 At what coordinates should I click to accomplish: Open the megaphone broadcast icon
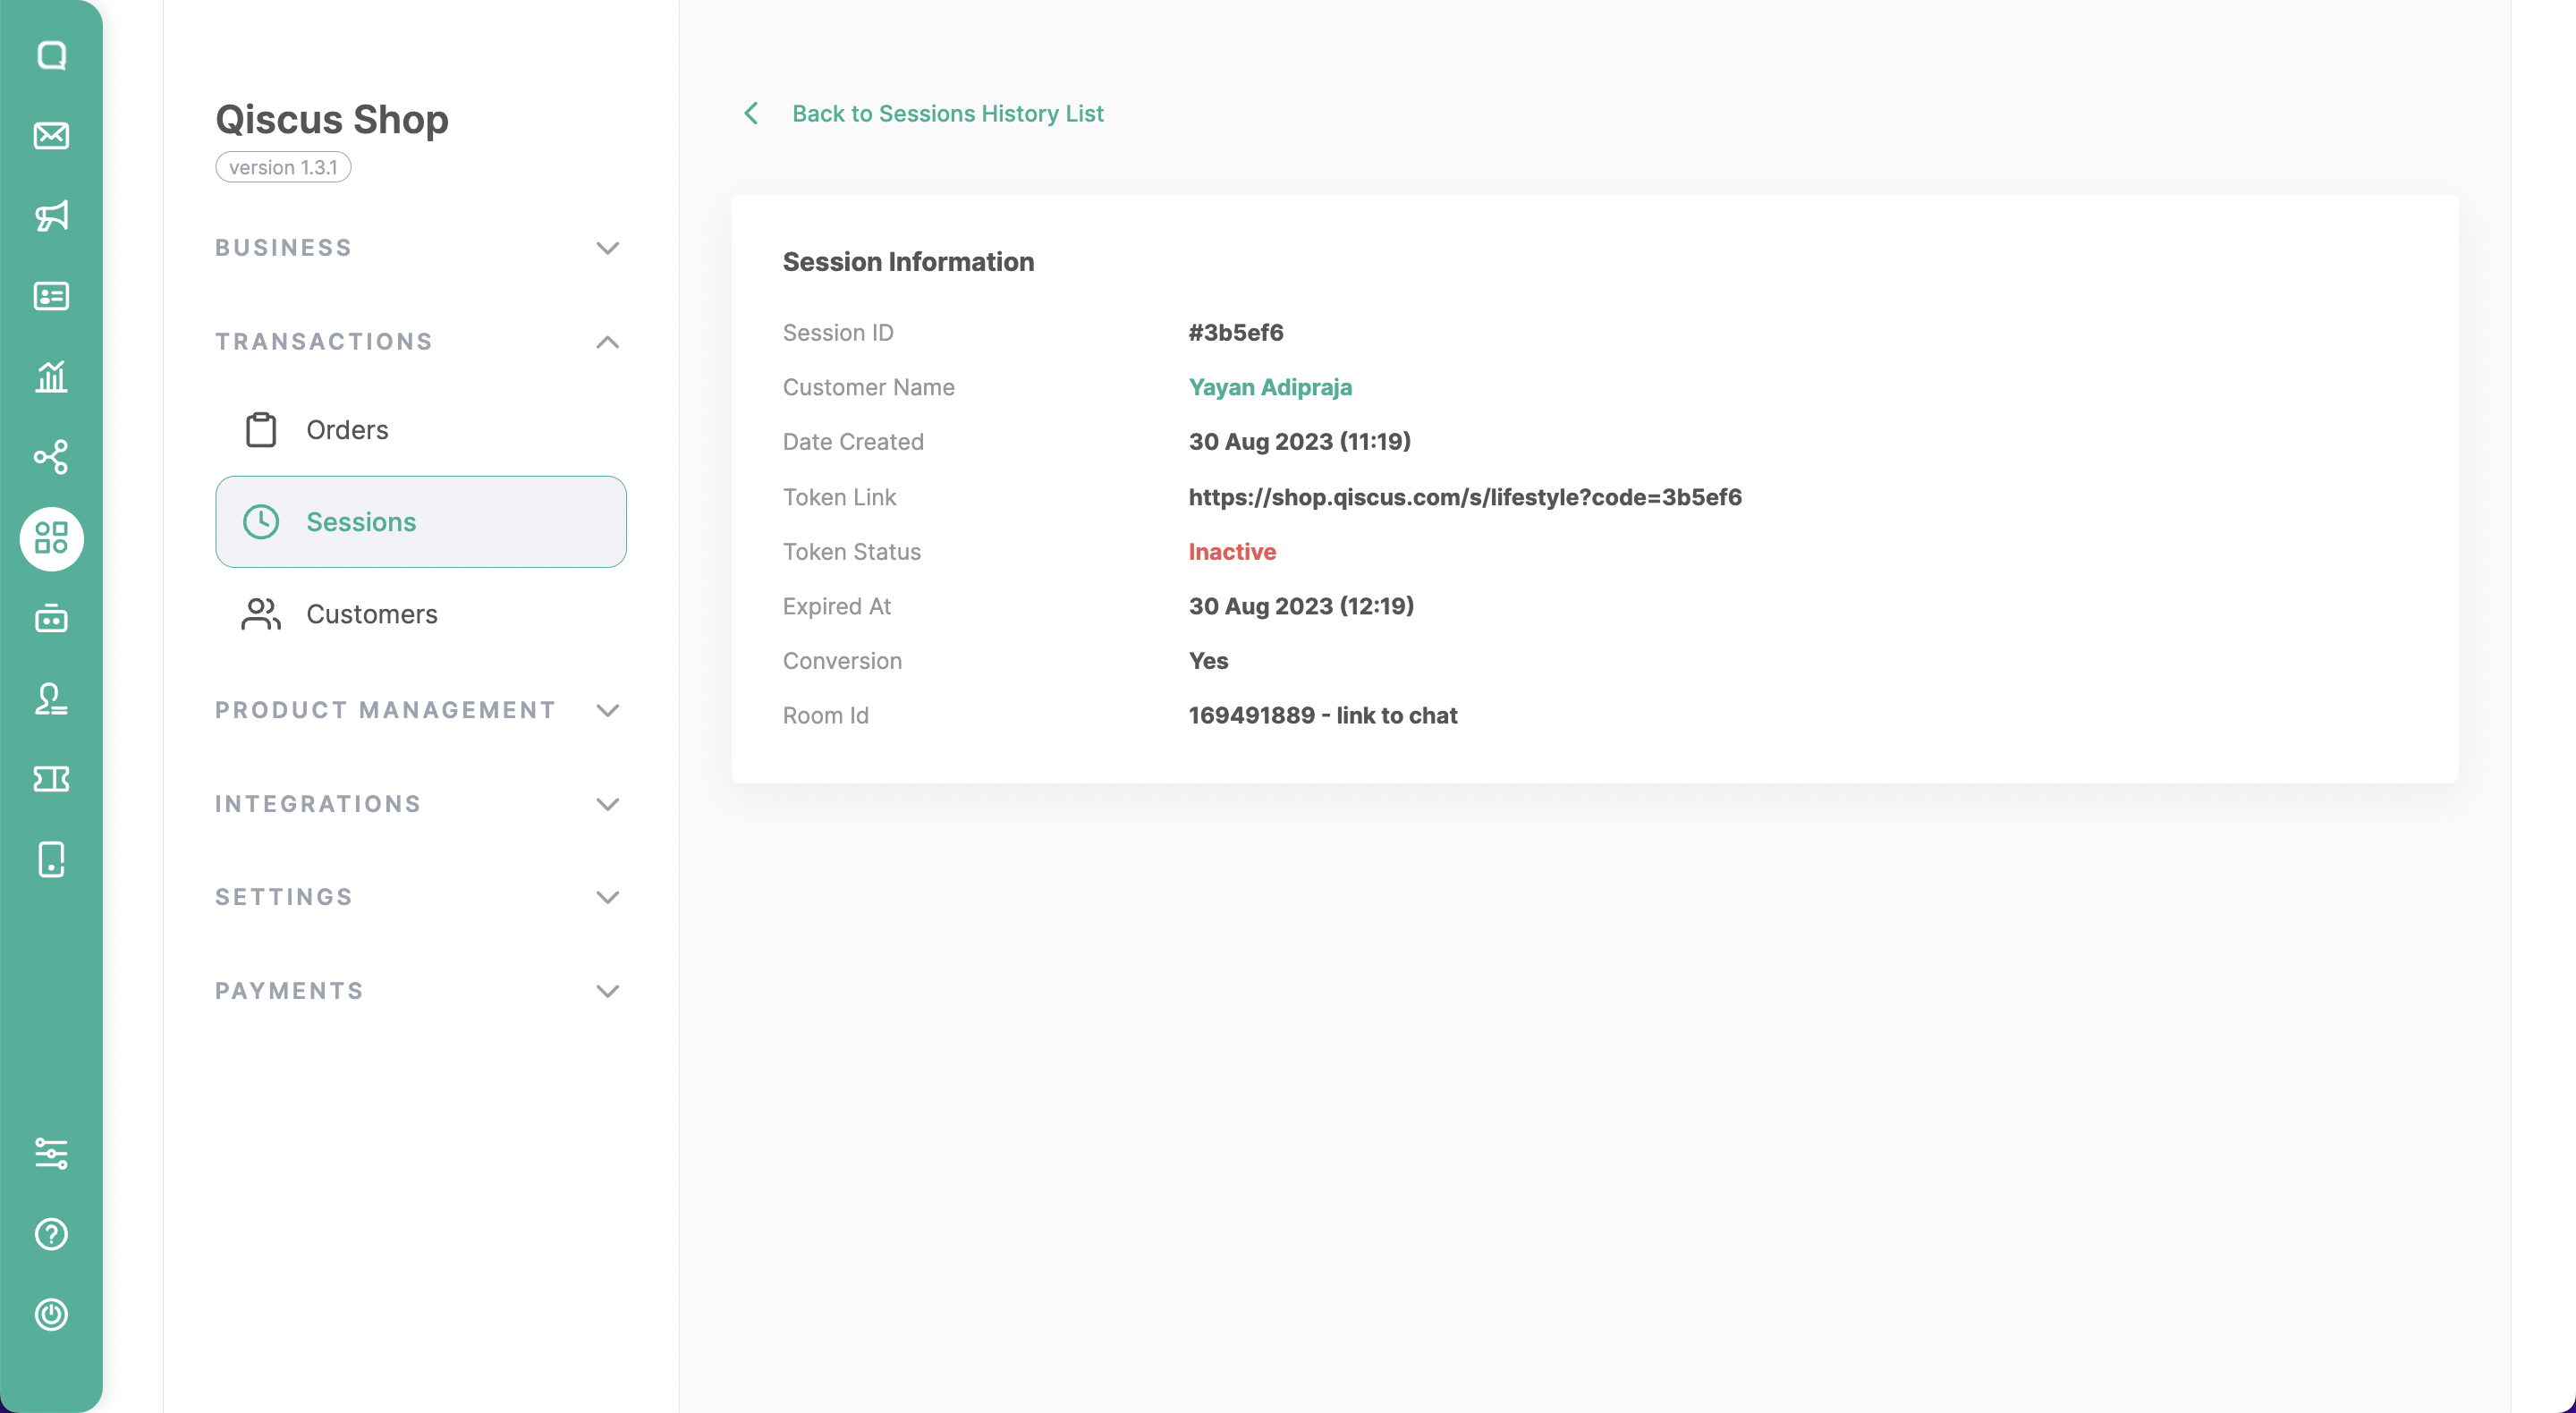[51, 216]
